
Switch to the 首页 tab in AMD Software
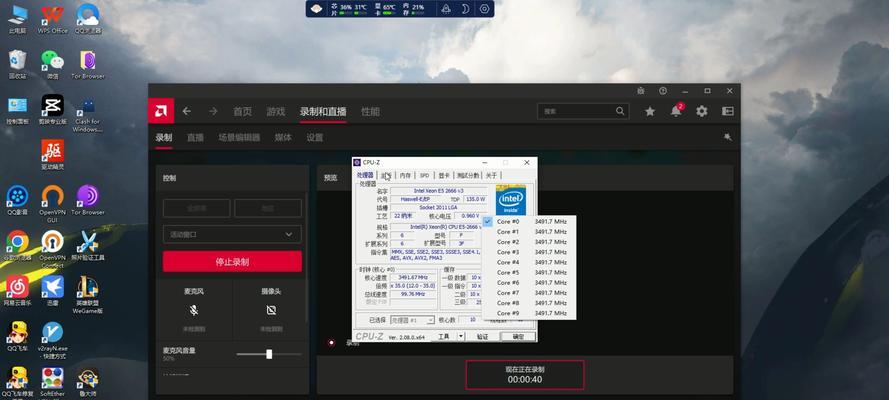[243, 112]
